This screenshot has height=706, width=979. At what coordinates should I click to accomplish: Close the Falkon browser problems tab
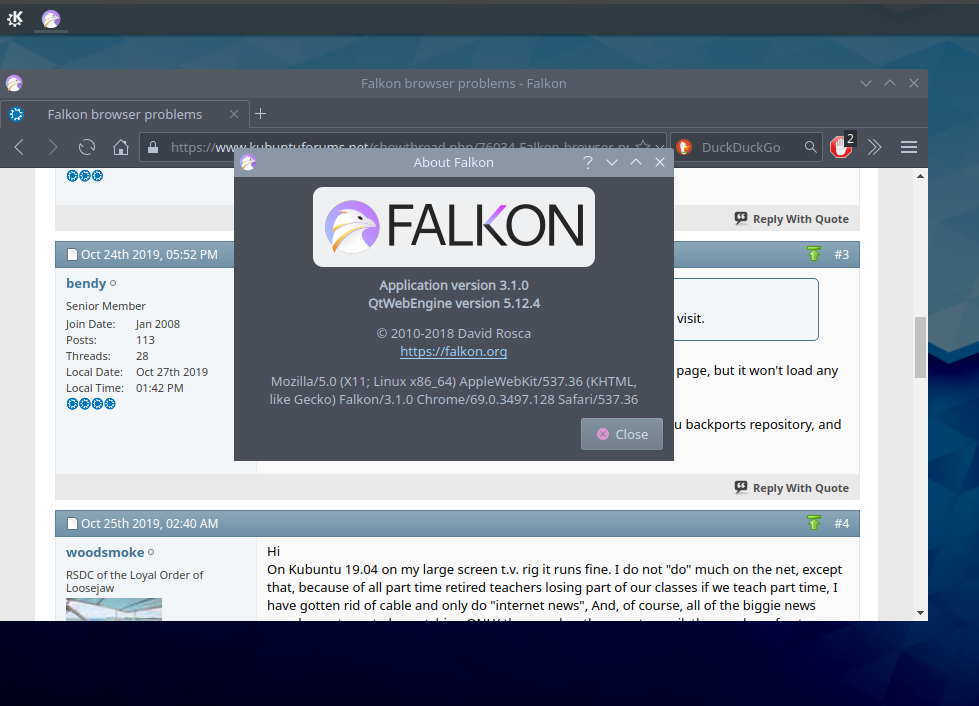tap(235, 114)
